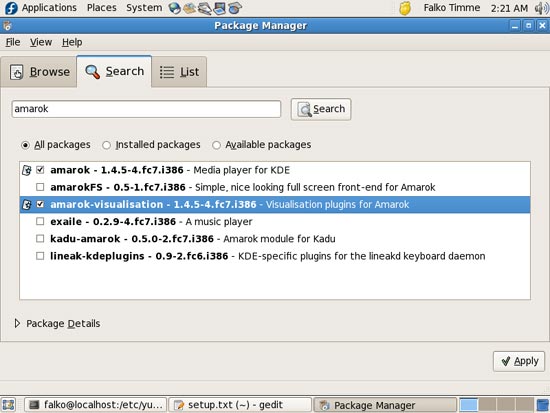The image size is (550, 413).
Task: Switch to the second workspace
Action: coord(487,405)
